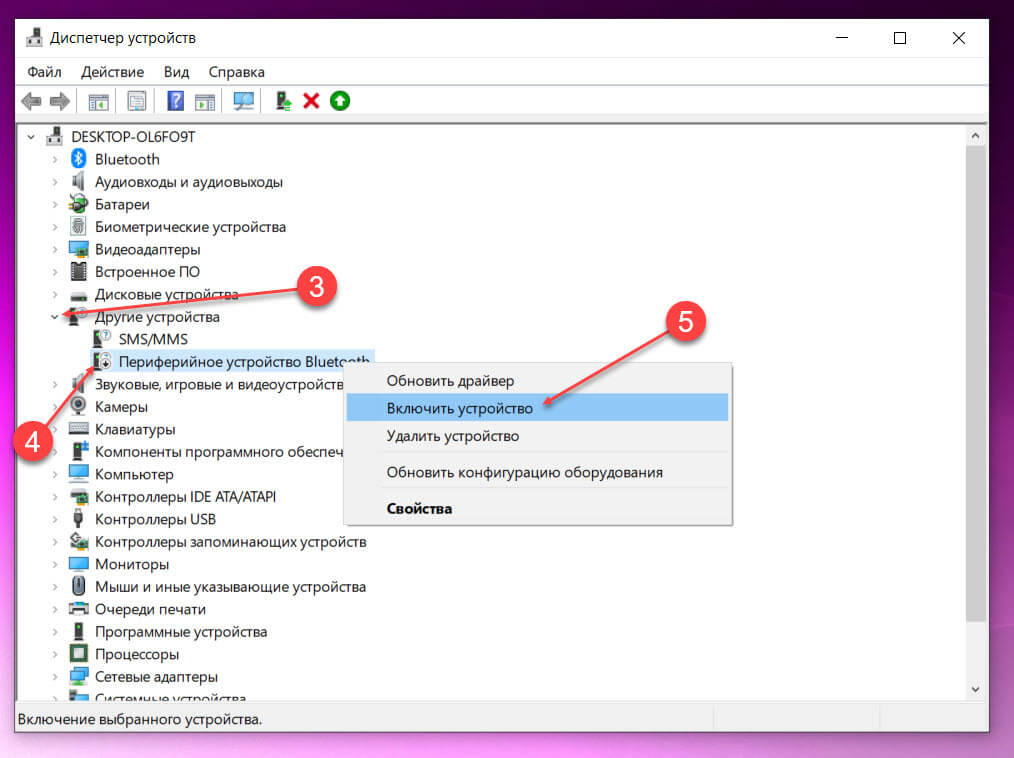Open Свойства from context menu
The width and height of the screenshot is (1014, 758).
537,508
